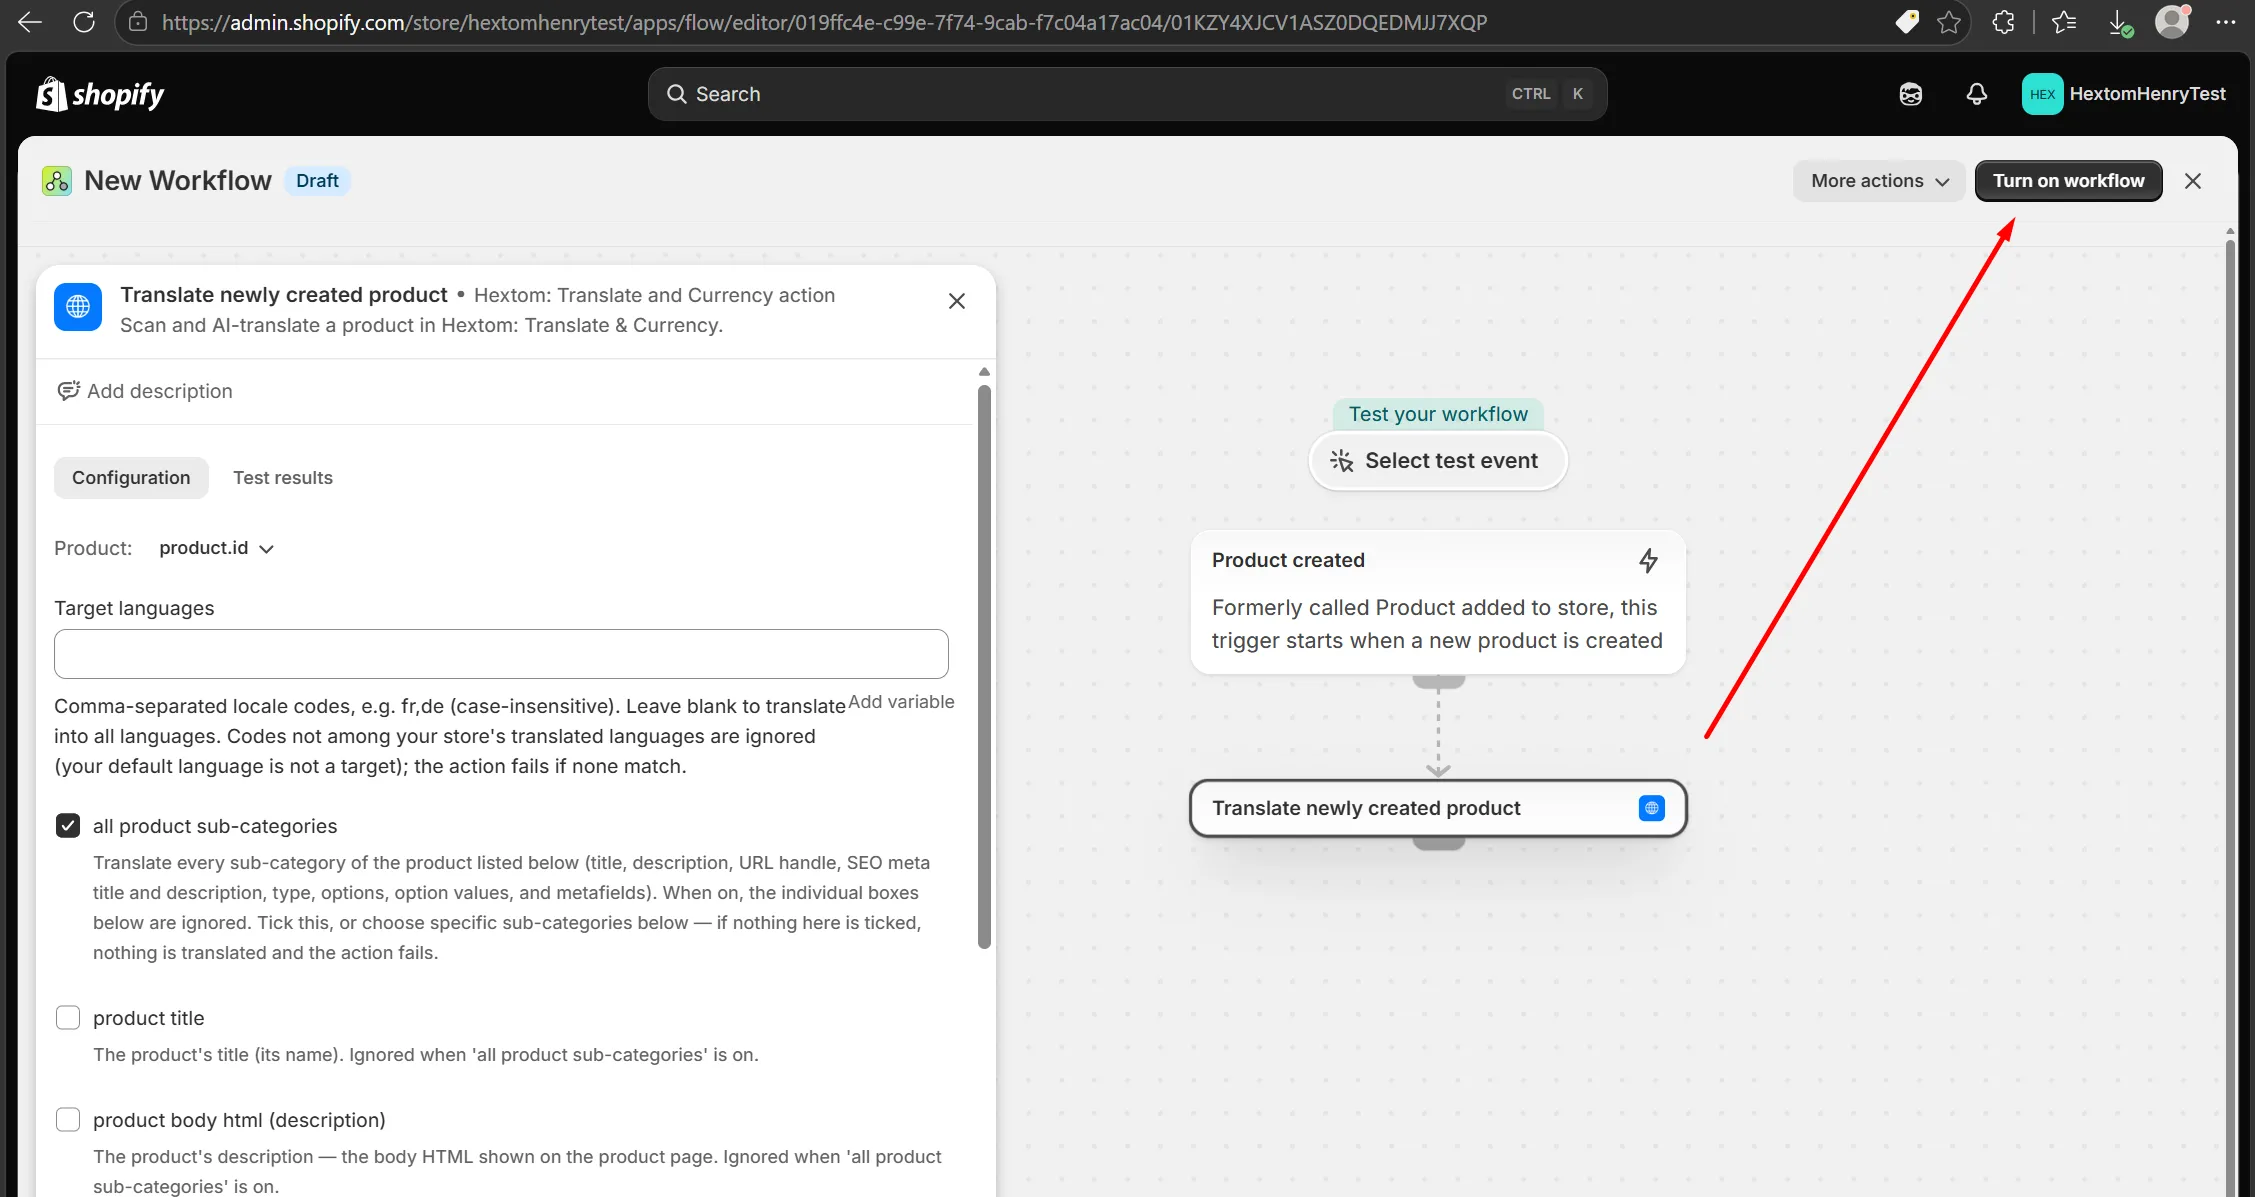The height and width of the screenshot is (1197, 2255).
Task: Open the browser profile avatar
Action: click(2172, 21)
